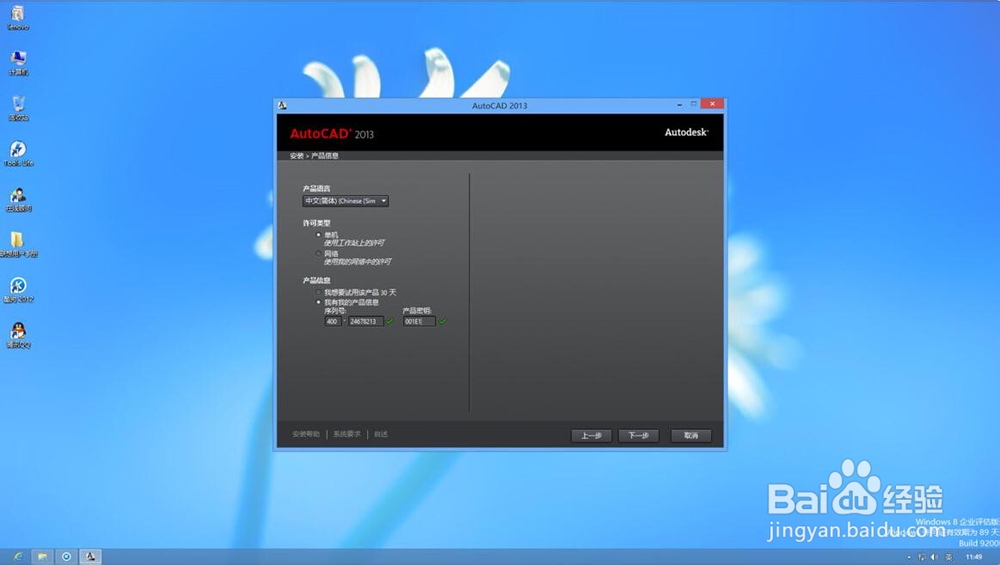Open the Recycle Bin desktop icon
Screen dimensions: 1000x565
pyautogui.click(x=18, y=108)
